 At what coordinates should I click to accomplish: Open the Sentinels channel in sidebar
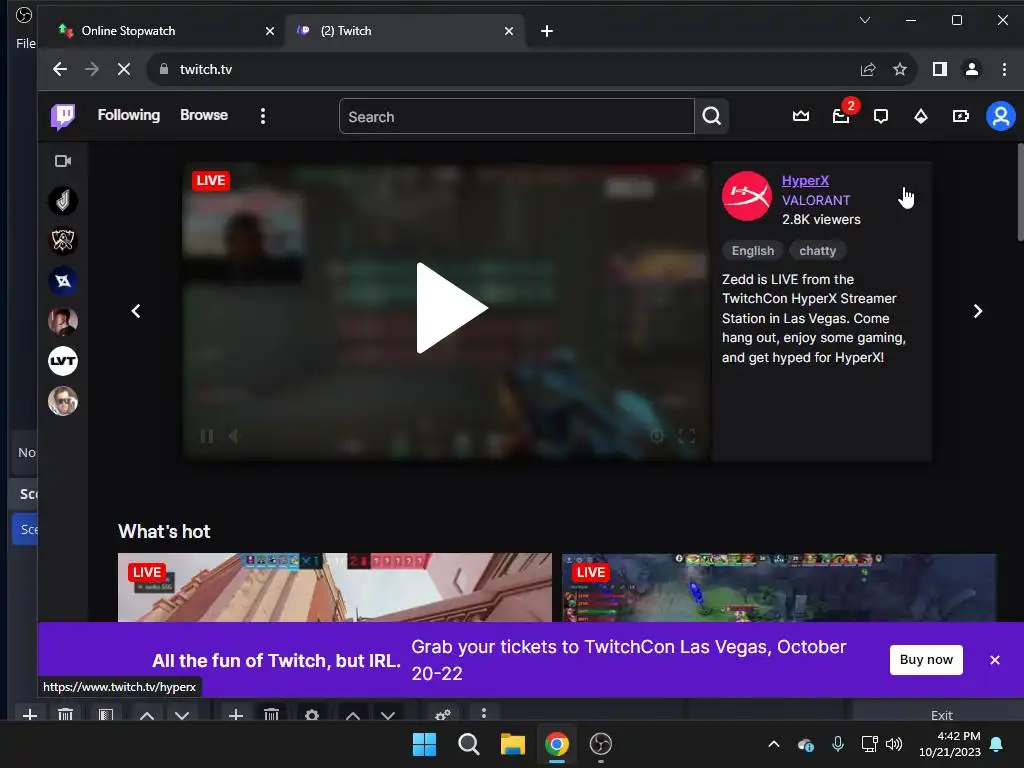63,200
